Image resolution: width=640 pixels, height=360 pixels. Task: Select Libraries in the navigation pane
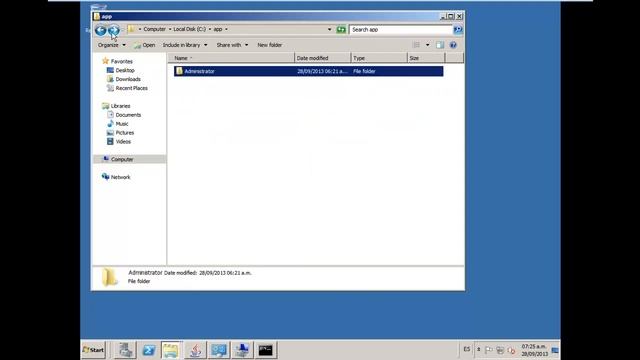[x=120, y=106]
